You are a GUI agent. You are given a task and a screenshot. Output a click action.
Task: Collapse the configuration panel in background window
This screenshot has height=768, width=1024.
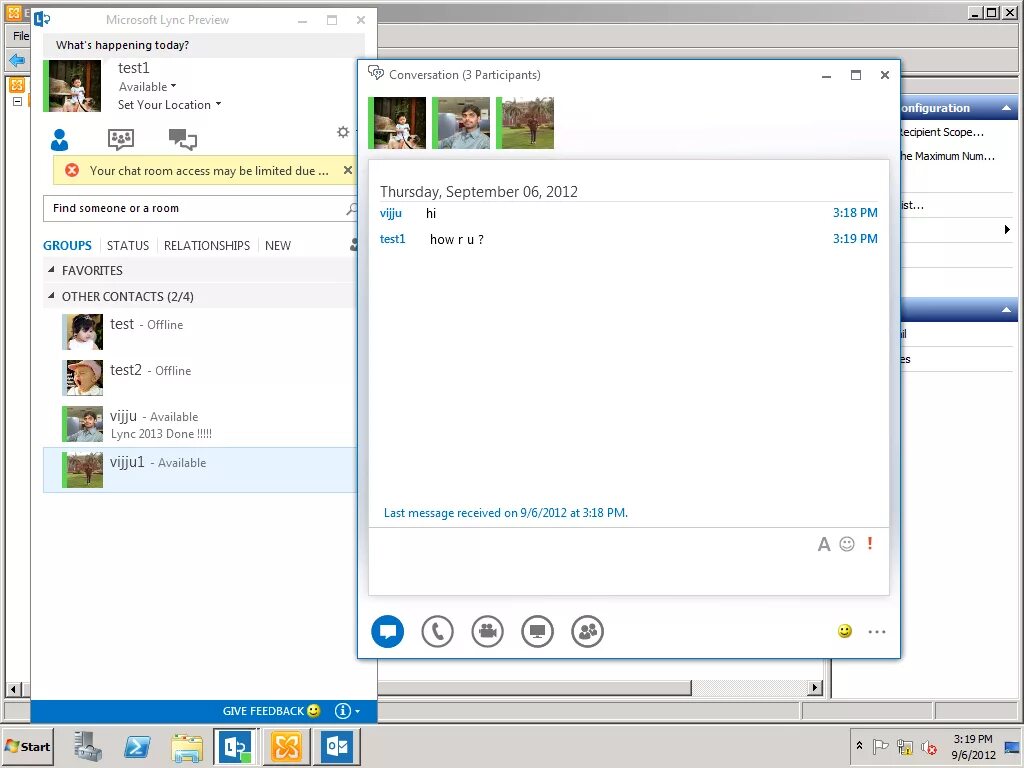[1006, 108]
